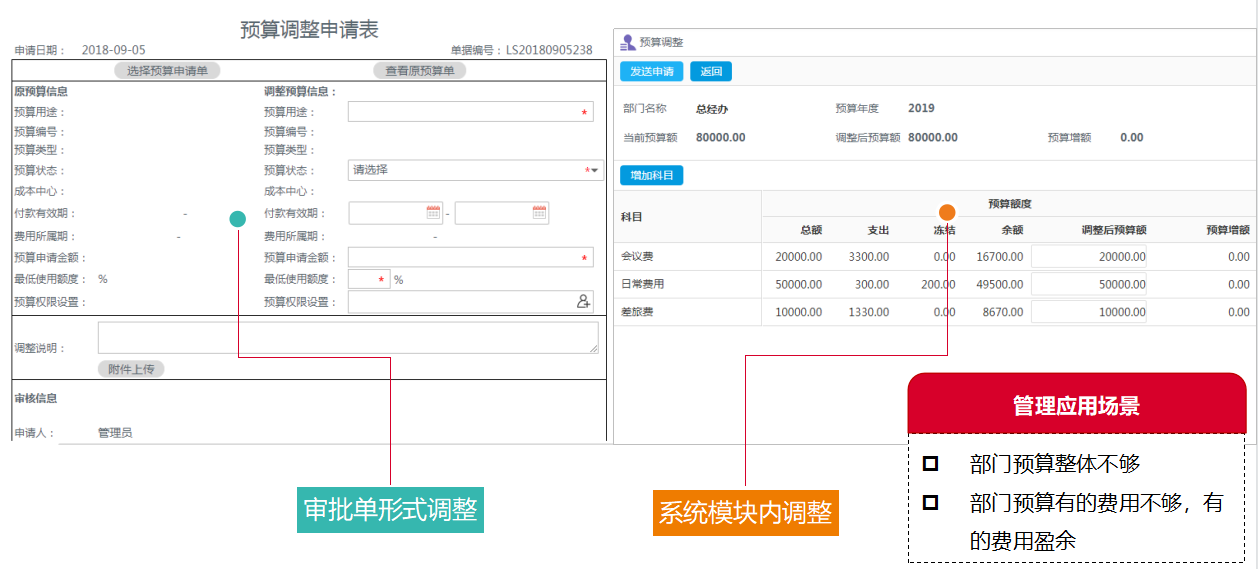Tick the 部门预算整体不够 square box
The image size is (1258, 569).
click(x=930, y=464)
